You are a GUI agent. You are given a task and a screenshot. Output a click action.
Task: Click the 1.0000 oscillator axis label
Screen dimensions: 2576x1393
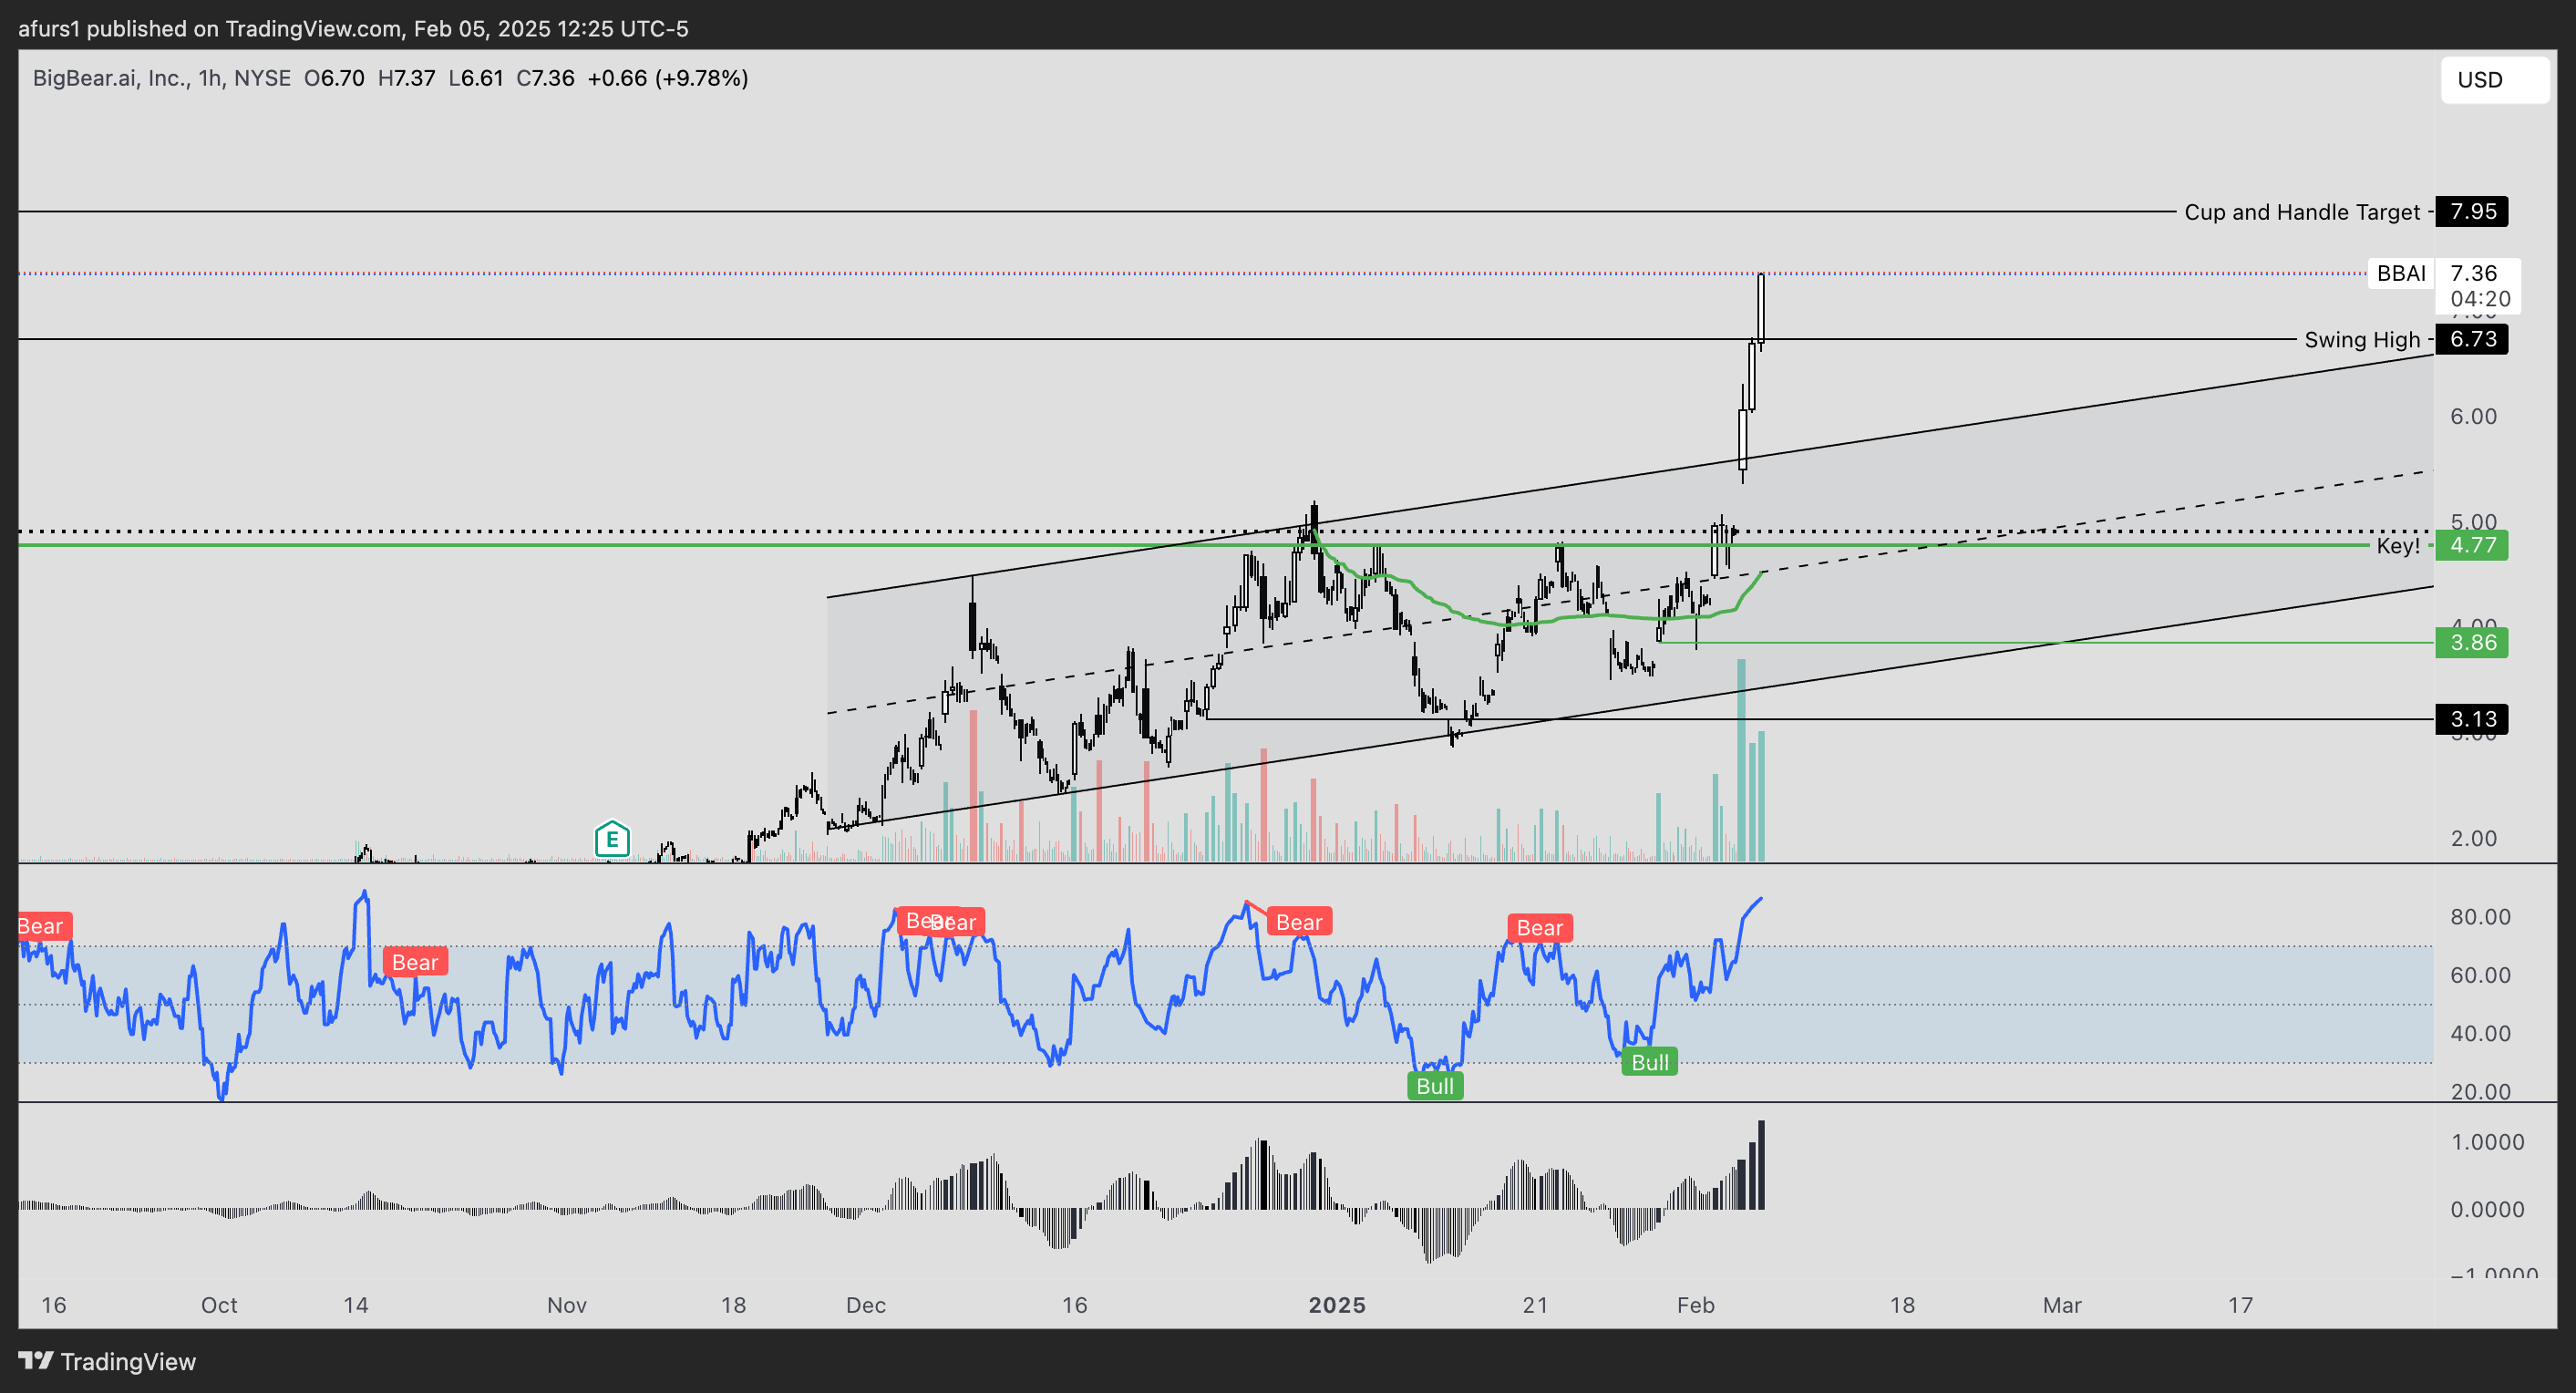pos(2487,1142)
